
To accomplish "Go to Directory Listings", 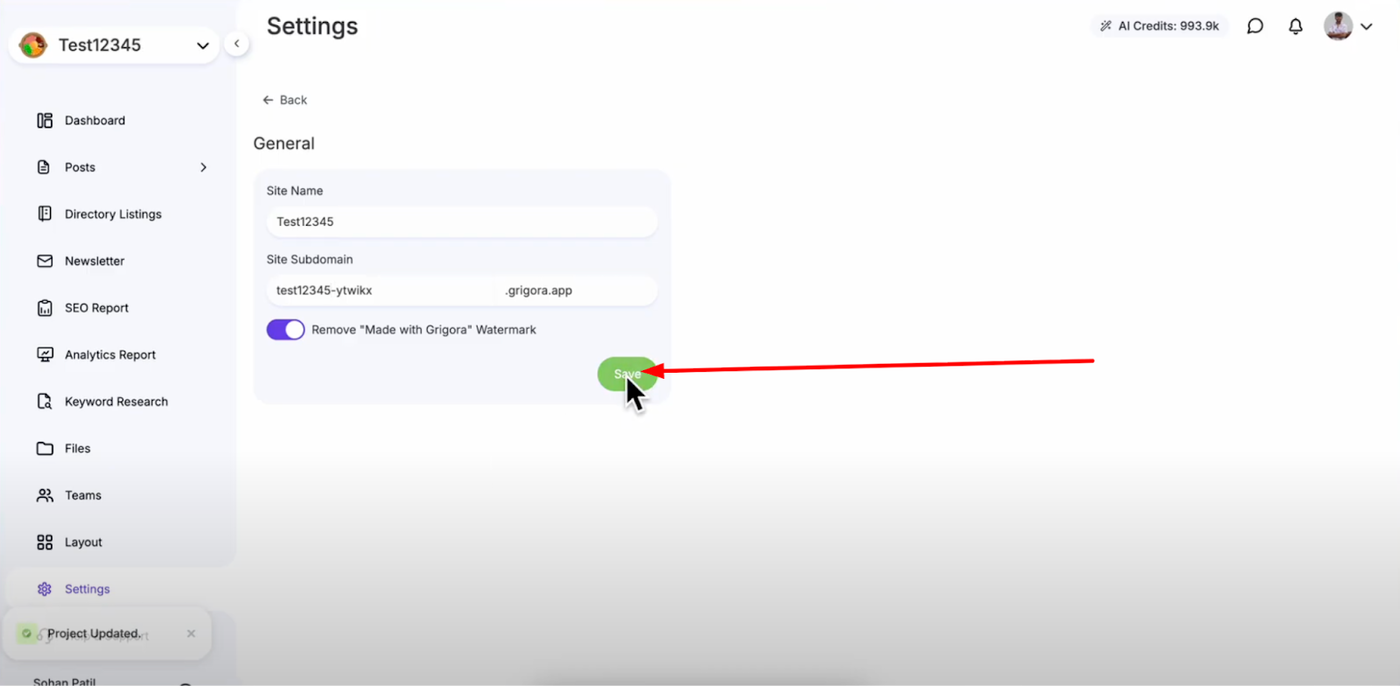I will click(x=113, y=214).
